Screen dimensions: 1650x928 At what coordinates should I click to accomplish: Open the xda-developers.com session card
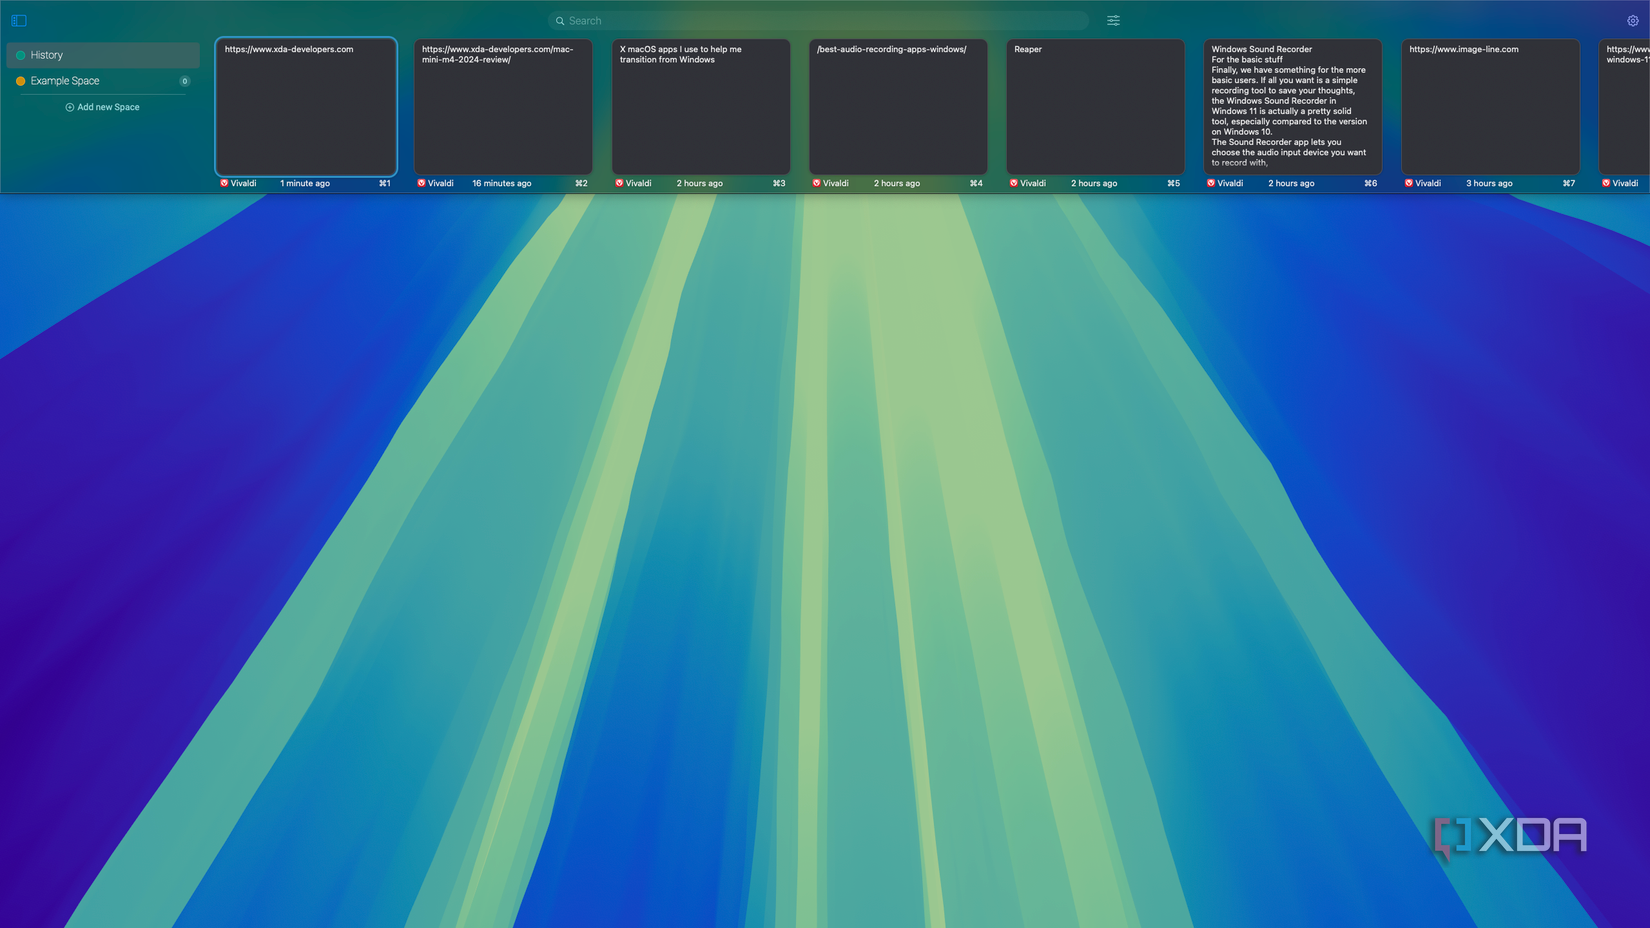pos(305,107)
